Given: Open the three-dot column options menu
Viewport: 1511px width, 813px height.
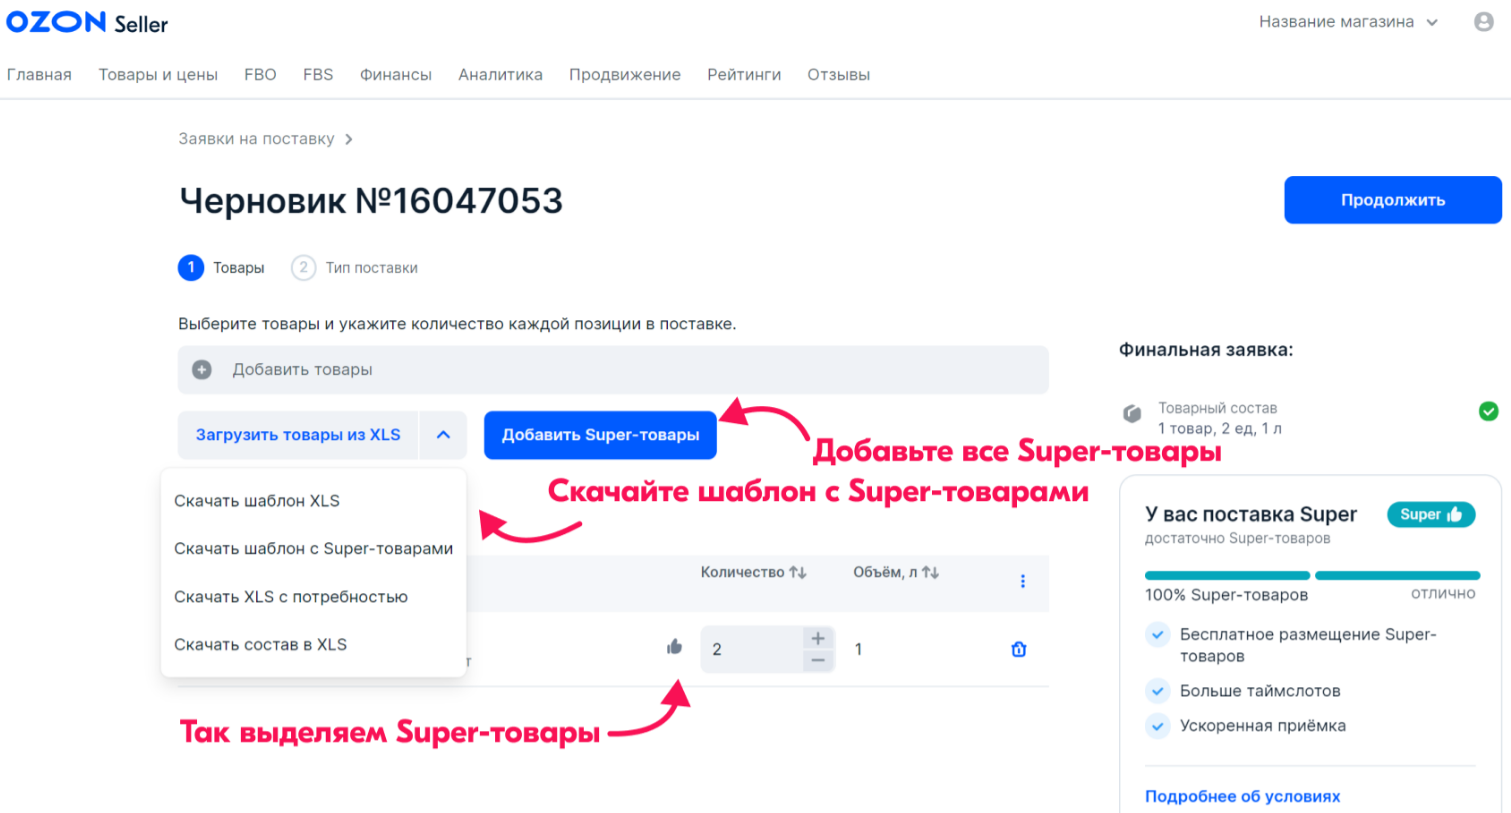Looking at the screenshot, I should 1022,581.
